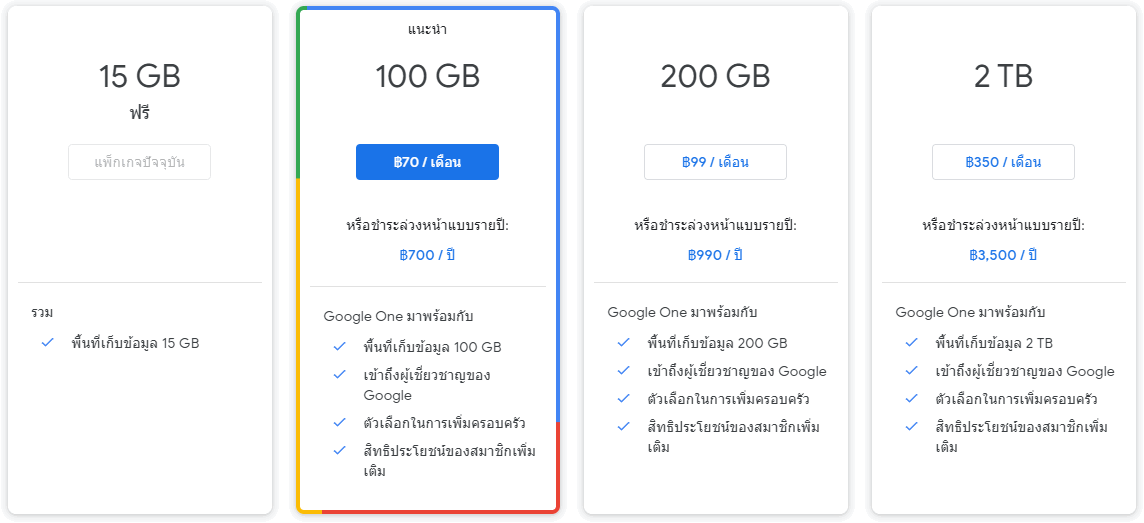This screenshot has height=523, width=1144.
Task: Click Google expert access checkmark in 100 GB plan
Action: pyautogui.click(x=339, y=375)
